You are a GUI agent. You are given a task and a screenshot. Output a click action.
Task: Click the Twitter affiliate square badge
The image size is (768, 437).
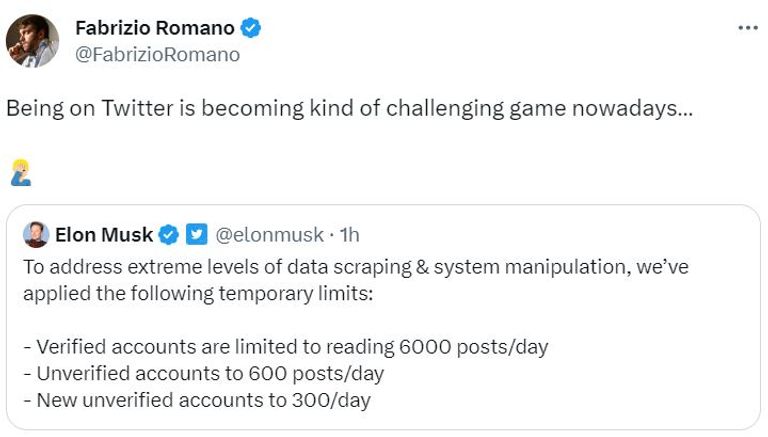(197, 235)
